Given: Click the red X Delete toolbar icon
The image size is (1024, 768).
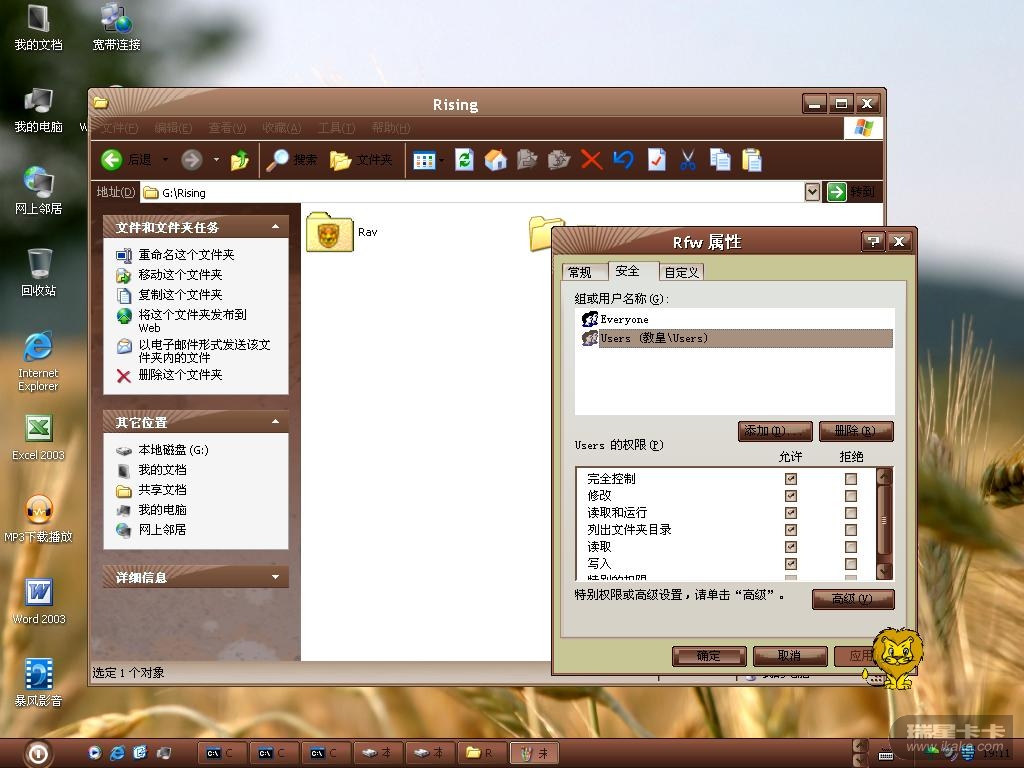Looking at the screenshot, I should [591, 159].
